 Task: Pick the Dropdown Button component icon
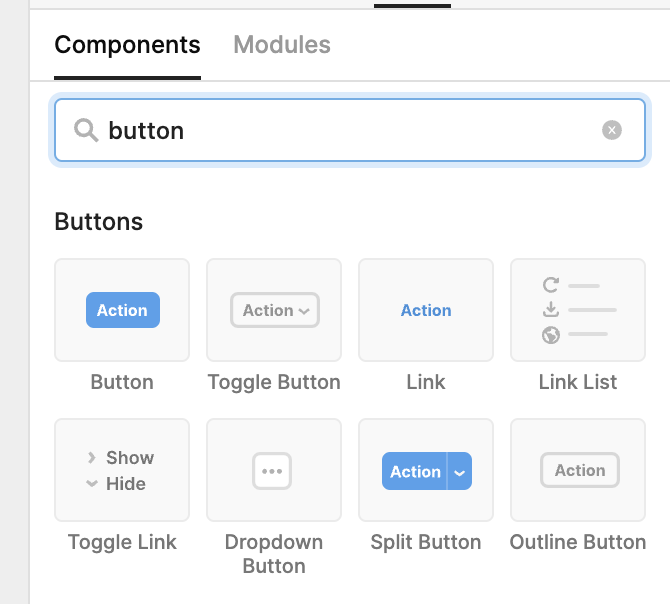click(274, 470)
